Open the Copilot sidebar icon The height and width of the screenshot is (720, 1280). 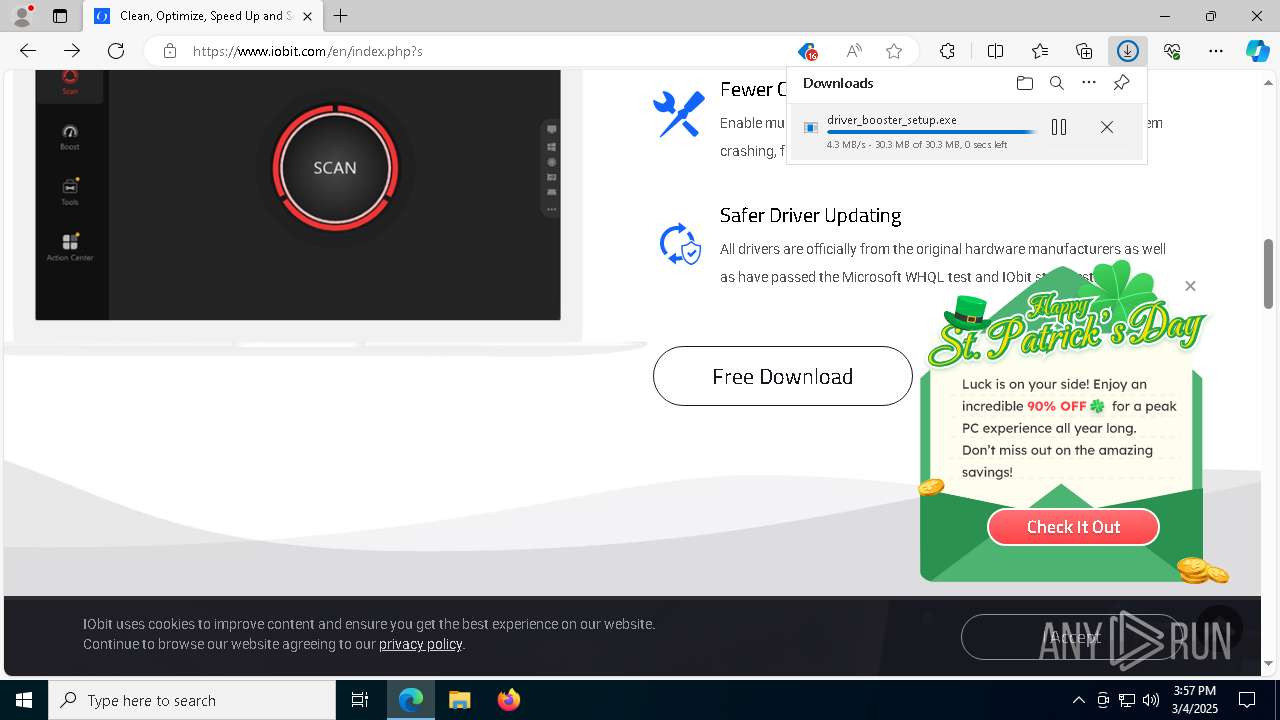click(1258, 51)
